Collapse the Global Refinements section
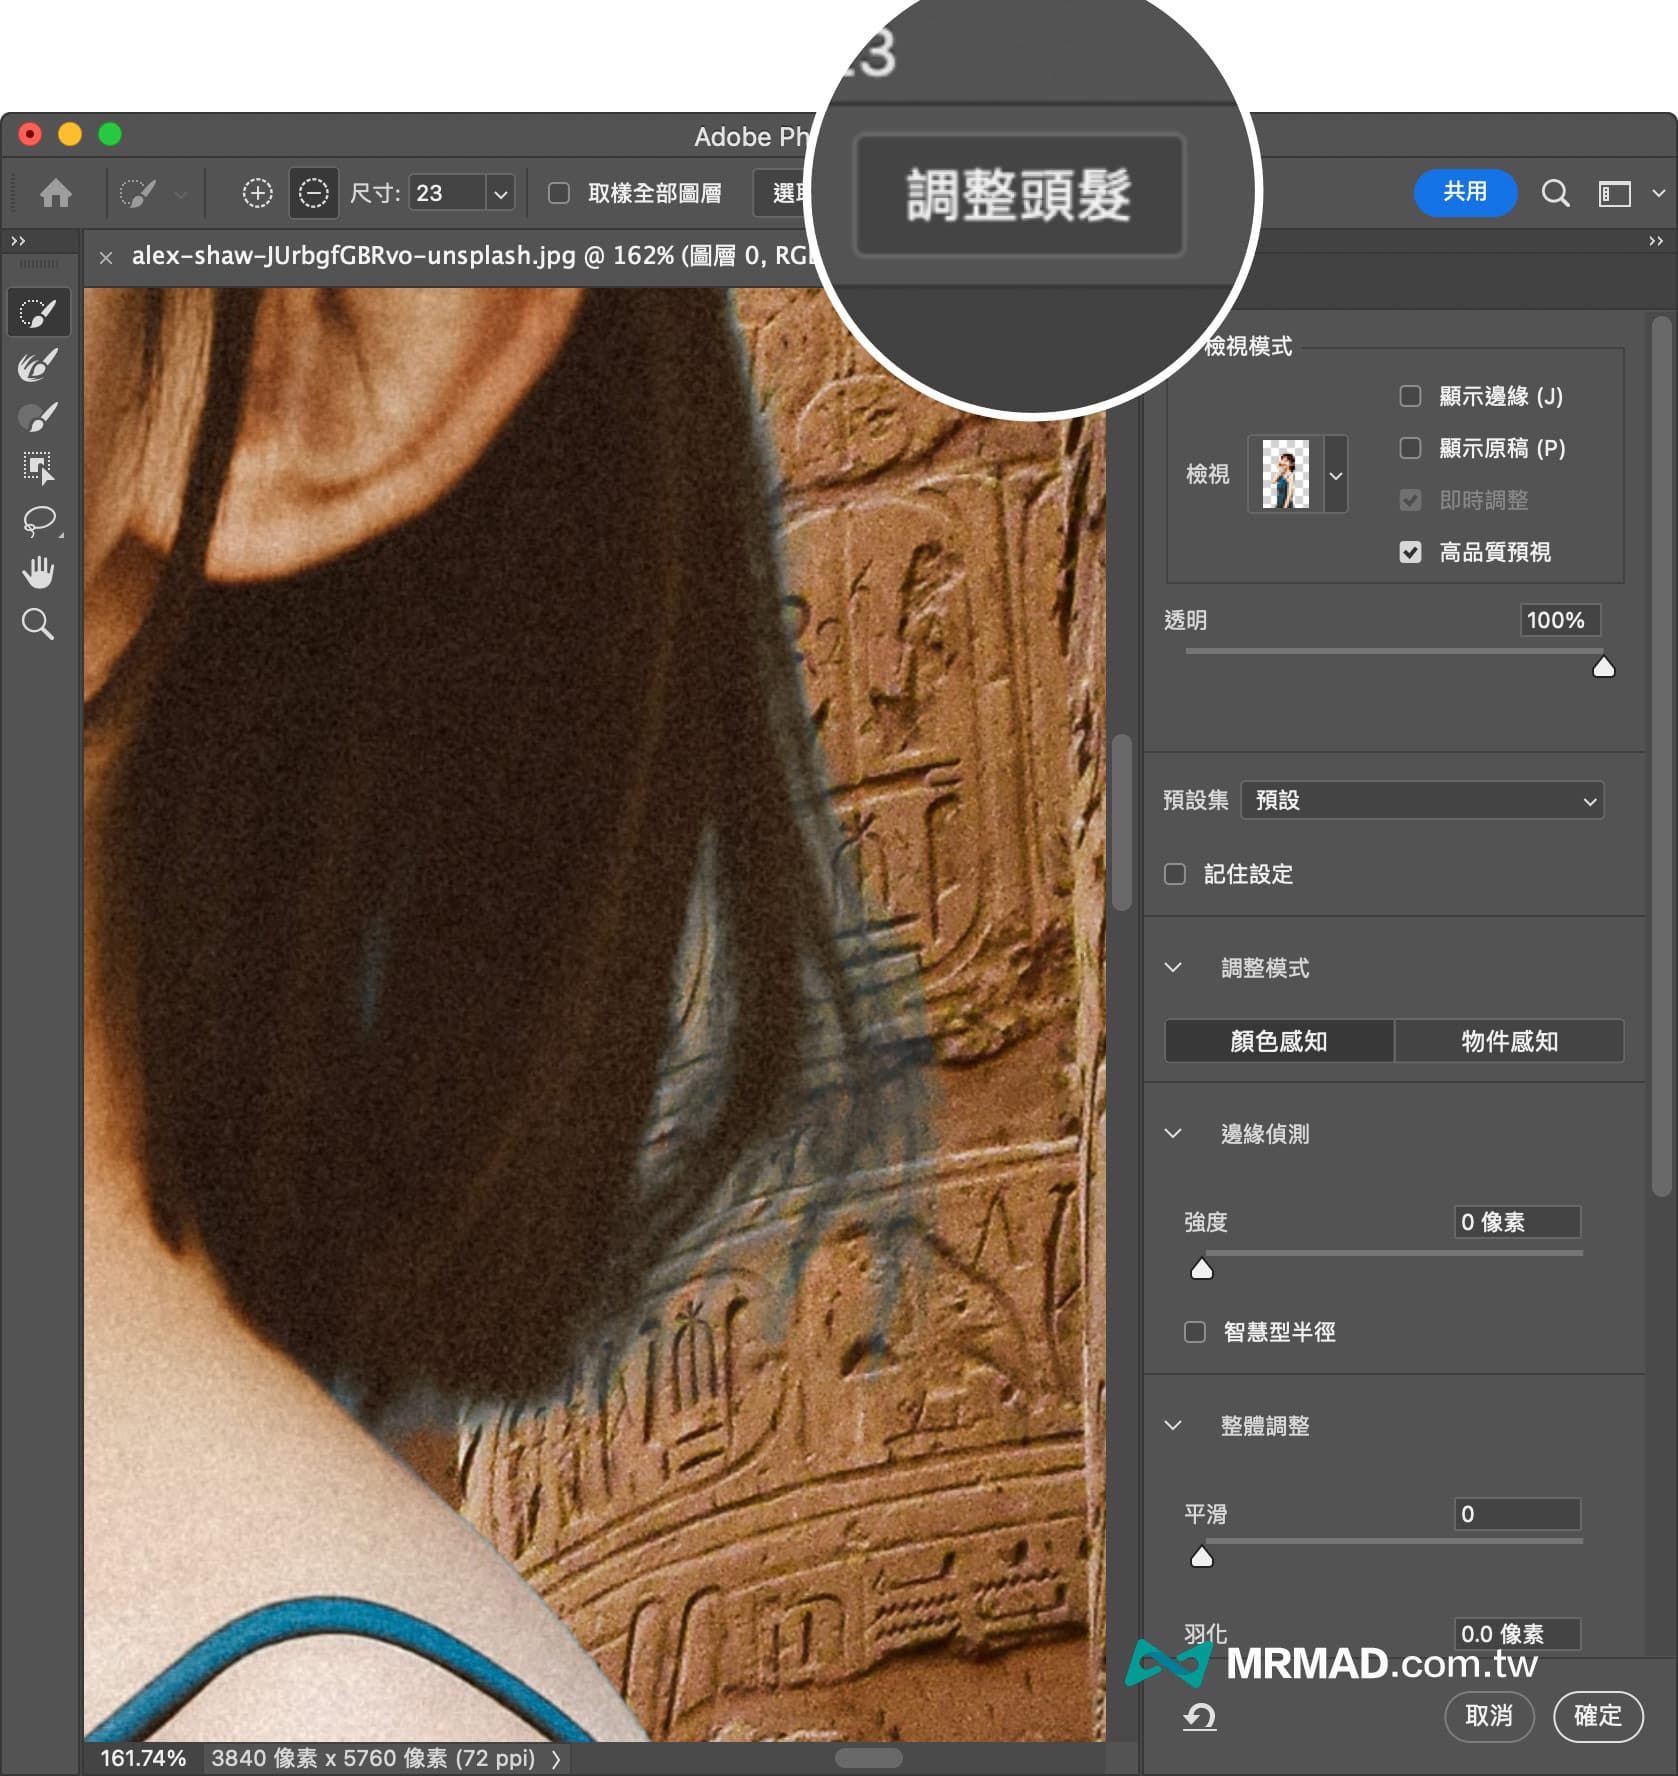Image resolution: width=1678 pixels, height=1776 pixels. [1173, 1425]
